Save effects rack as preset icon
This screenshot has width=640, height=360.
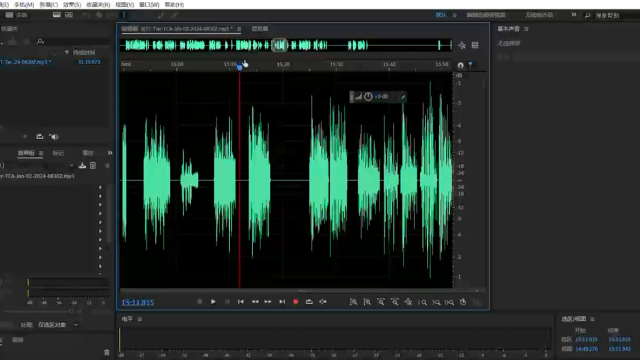(82, 165)
